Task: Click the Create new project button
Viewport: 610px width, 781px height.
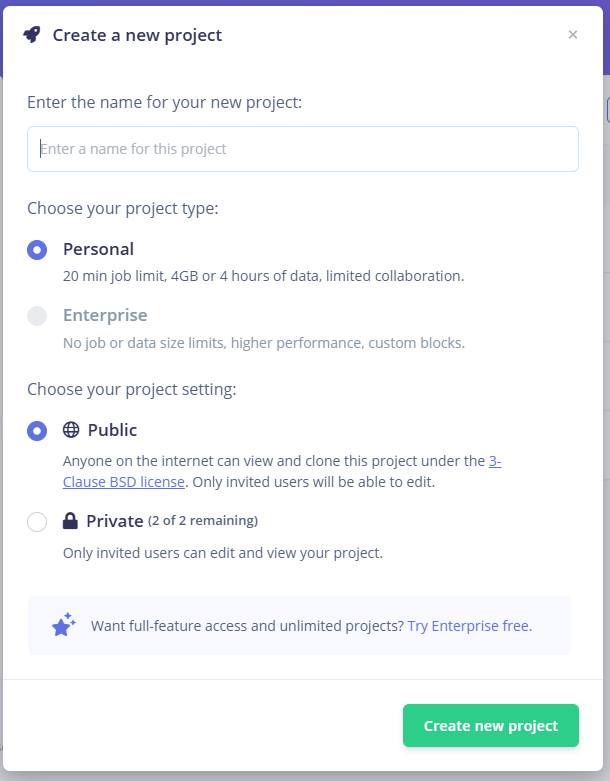Action: (x=490, y=725)
